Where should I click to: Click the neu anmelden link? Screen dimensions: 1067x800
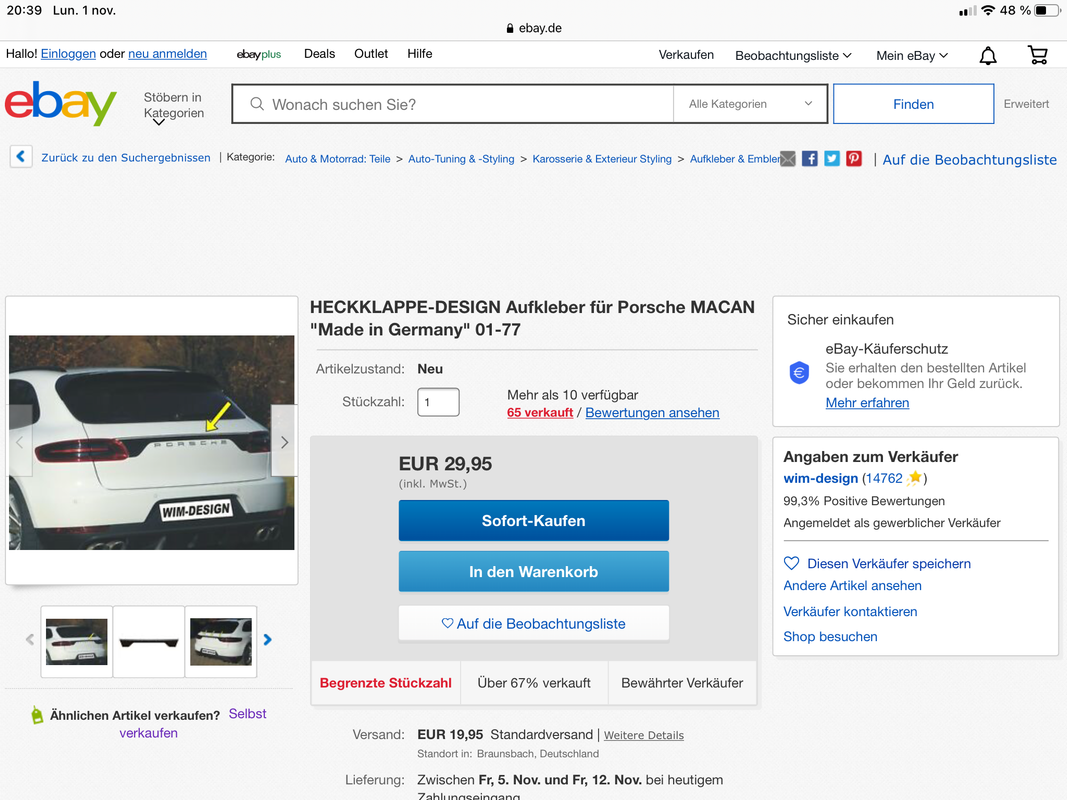[167, 54]
